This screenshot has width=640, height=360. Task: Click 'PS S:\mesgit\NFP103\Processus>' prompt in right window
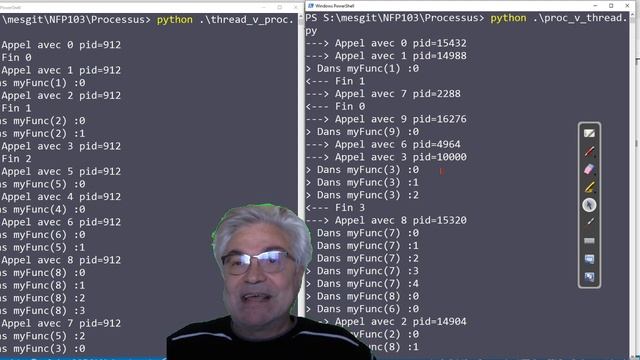[395, 18]
